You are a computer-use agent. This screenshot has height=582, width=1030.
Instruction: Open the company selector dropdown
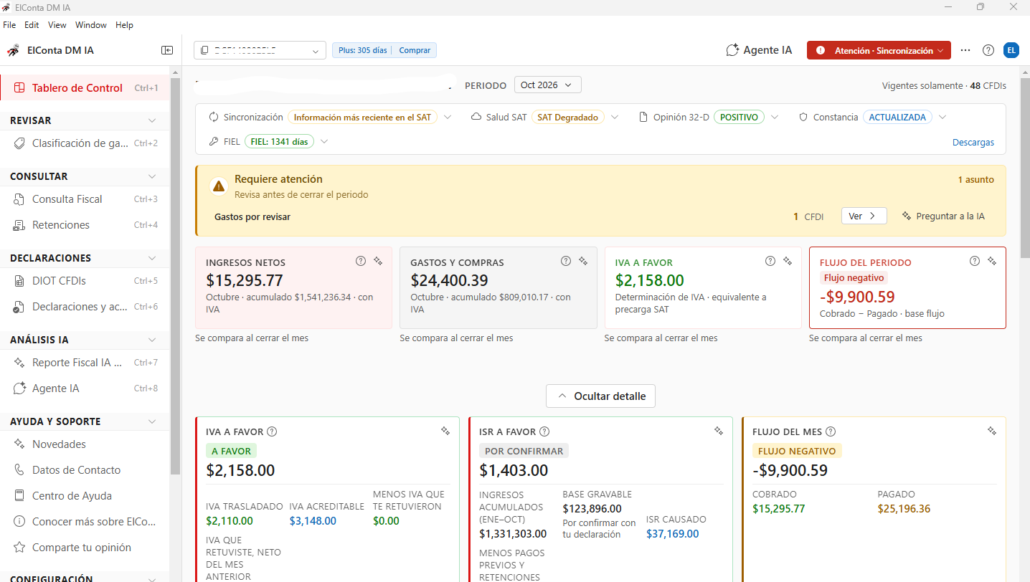pyautogui.click(x=260, y=50)
